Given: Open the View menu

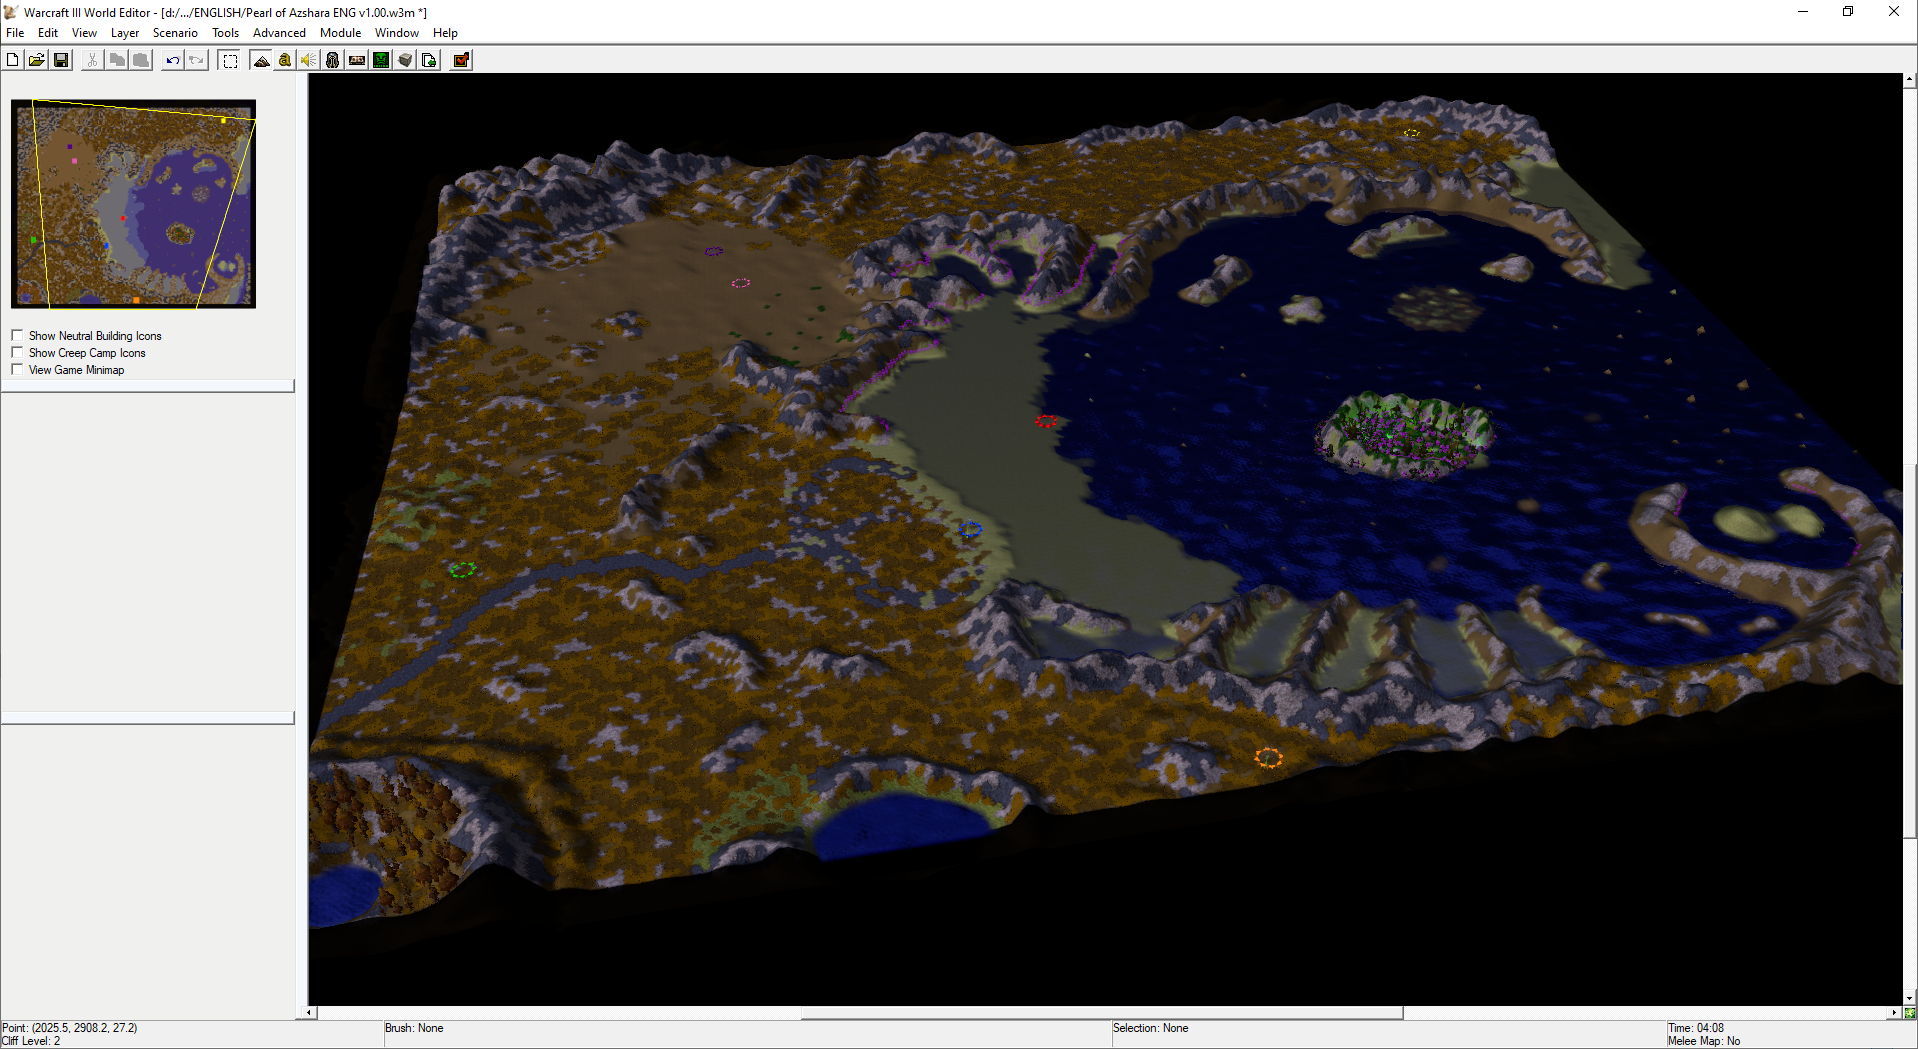Looking at the screenshot, I should pyautogui.click(x=84, y=33).
